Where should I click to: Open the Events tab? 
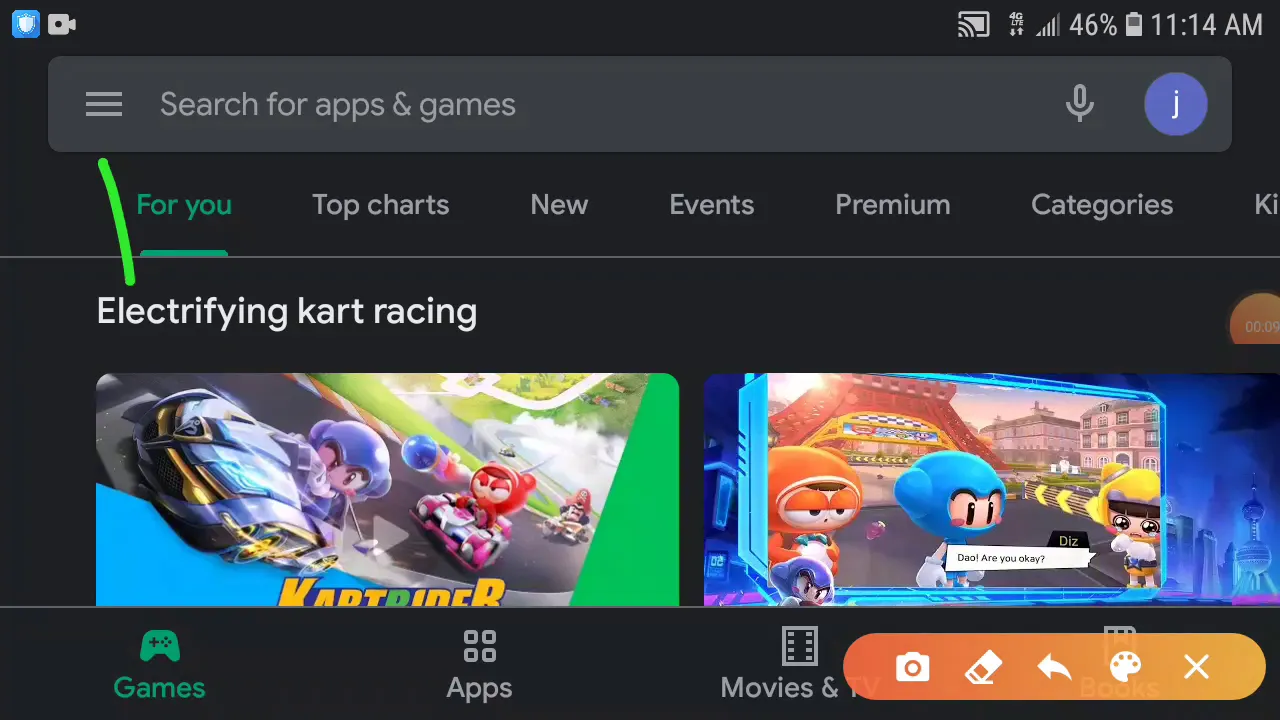pyautogui.click(x=711, y=205)
